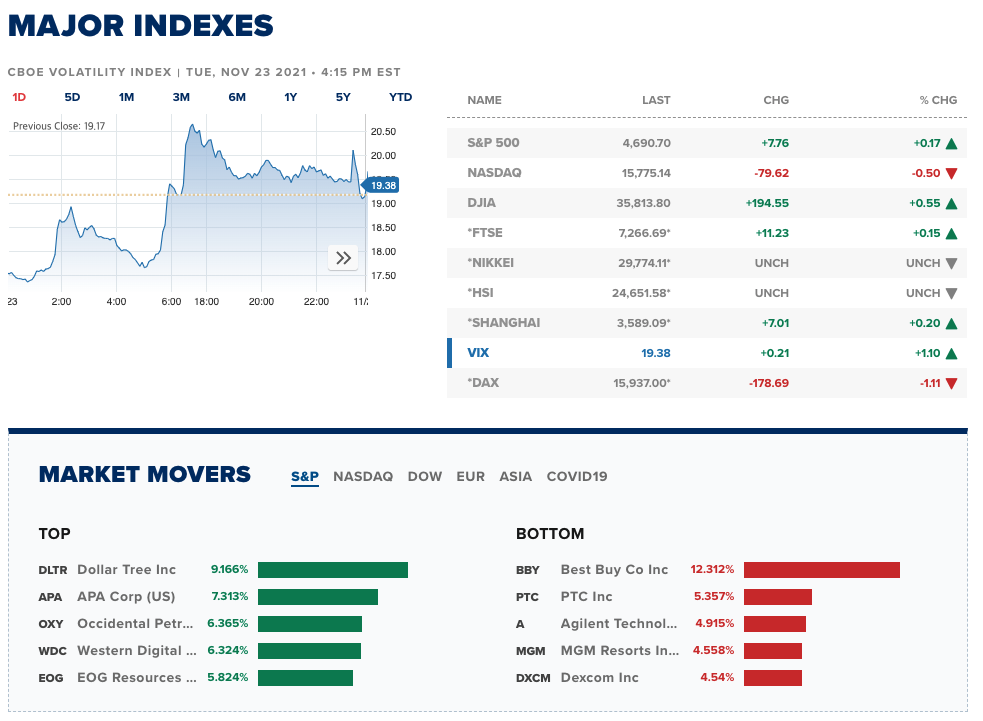Open the NASDAQ market movers tab
The width and height of the screenshot is (983, 721).
click(x=363, y=476)
